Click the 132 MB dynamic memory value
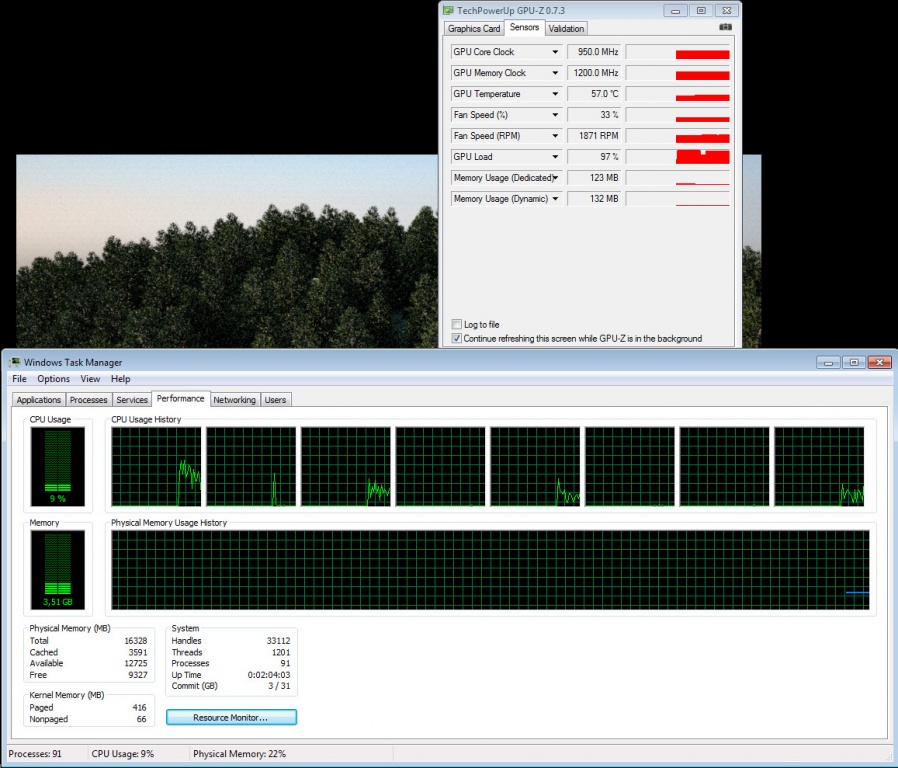Image resolution: width=898 pixels, height=768 pixels. point(594,199)
